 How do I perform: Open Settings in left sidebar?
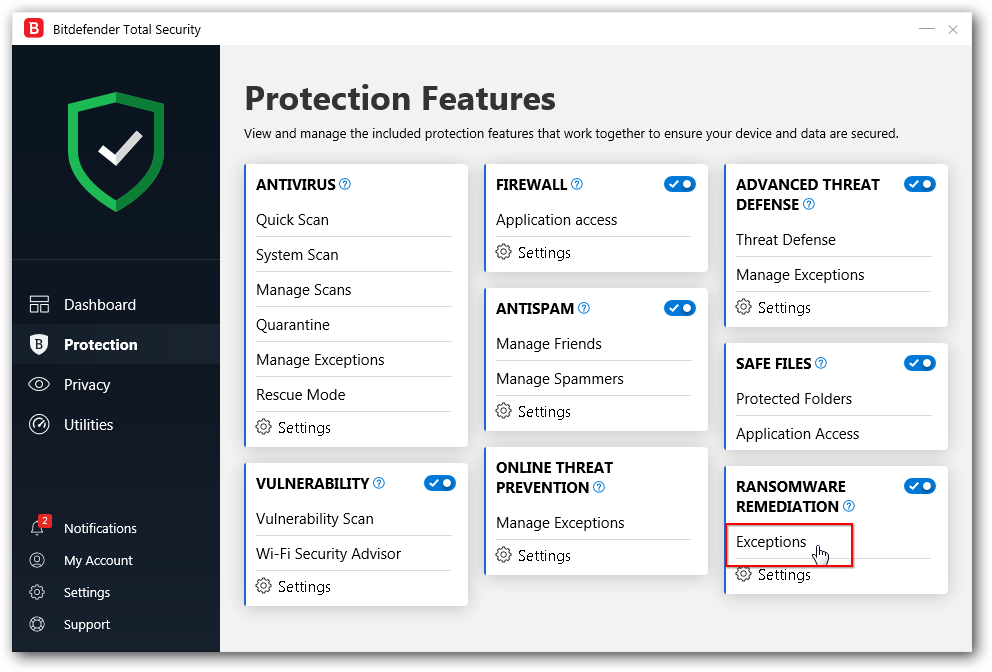point(86,593)
